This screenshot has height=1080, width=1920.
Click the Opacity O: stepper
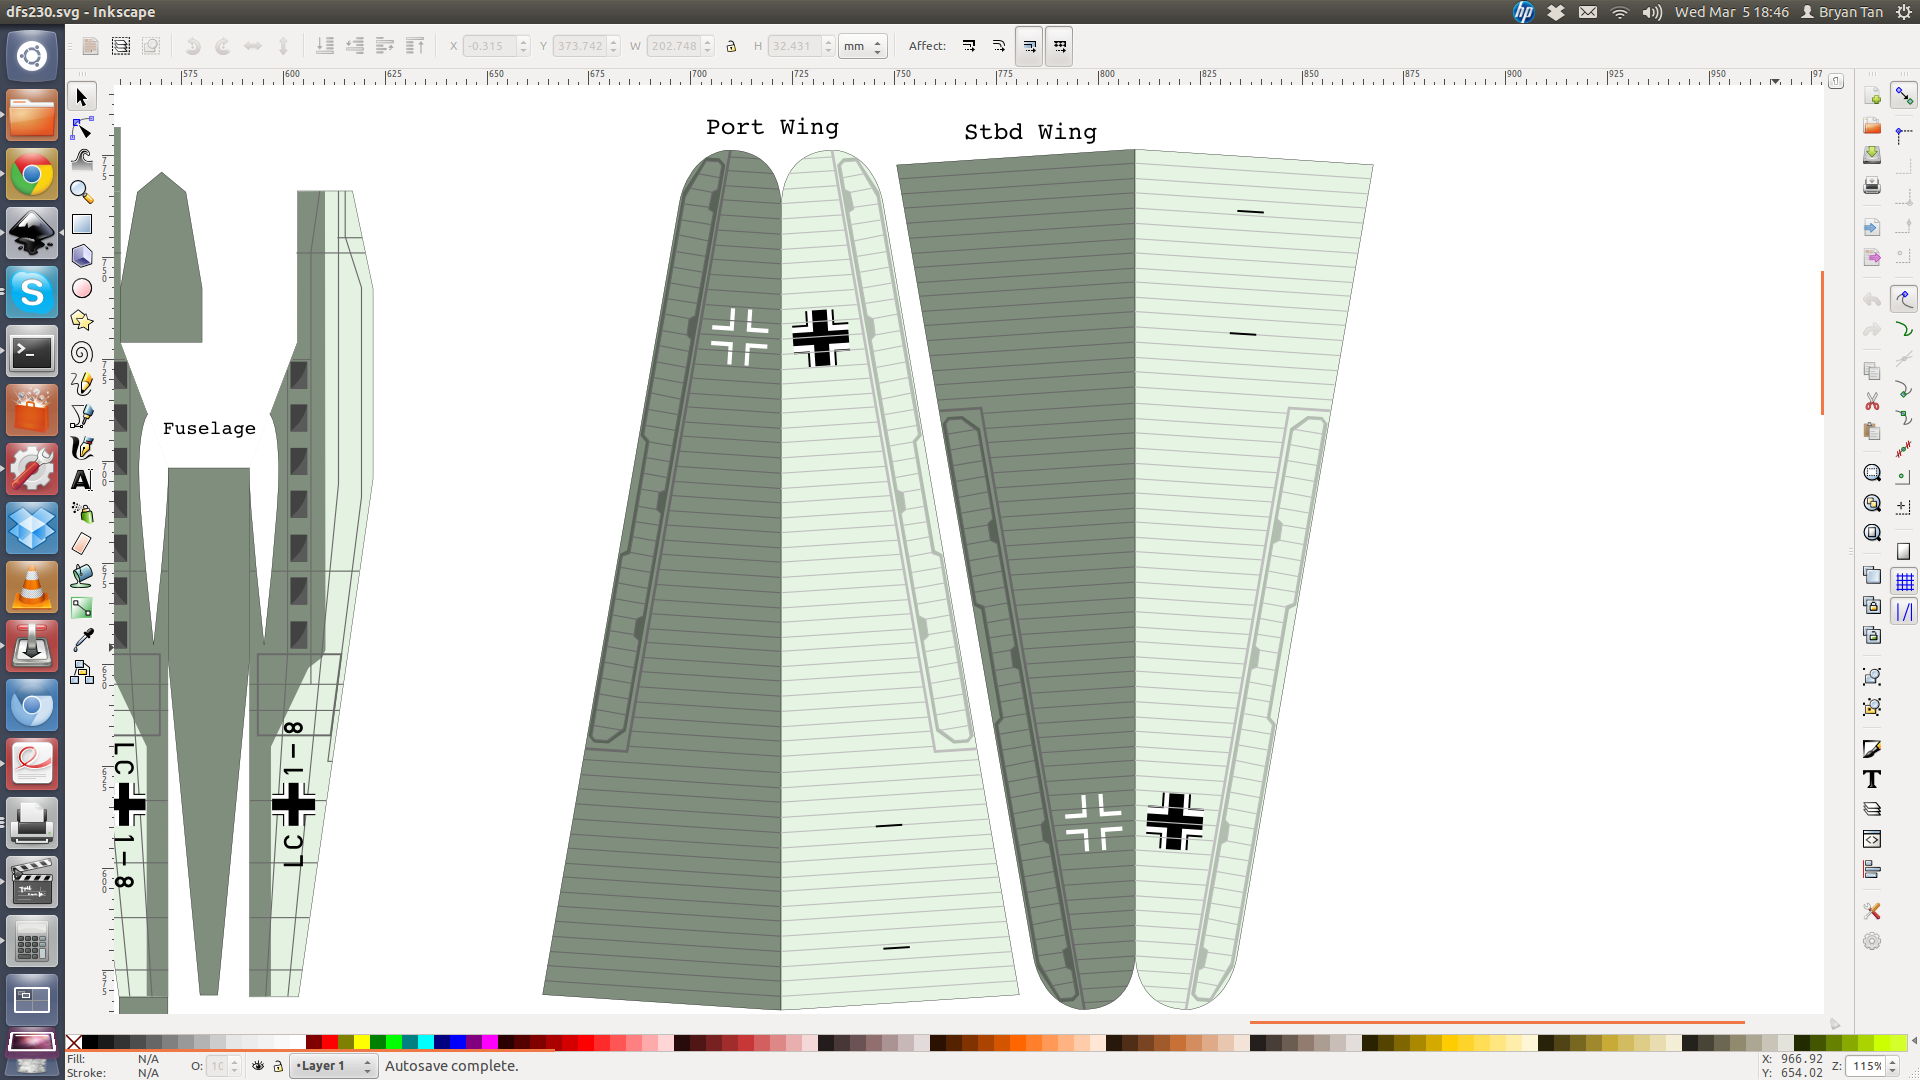[235, 1066]
